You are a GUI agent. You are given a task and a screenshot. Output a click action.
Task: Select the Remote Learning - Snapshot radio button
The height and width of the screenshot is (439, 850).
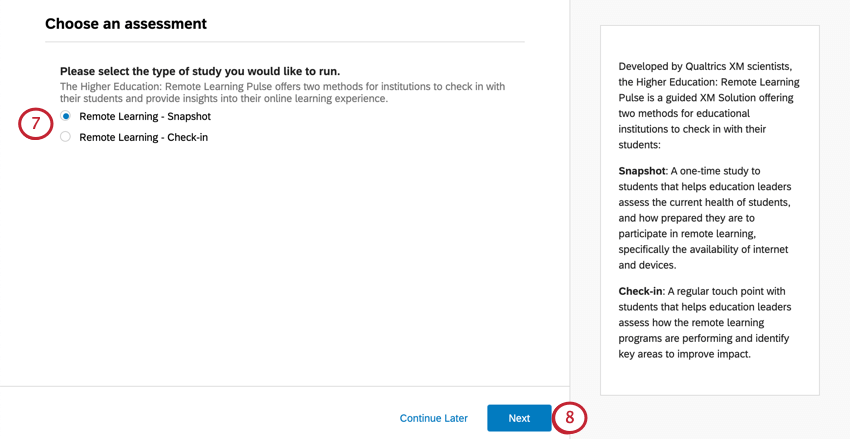[66, 116]
